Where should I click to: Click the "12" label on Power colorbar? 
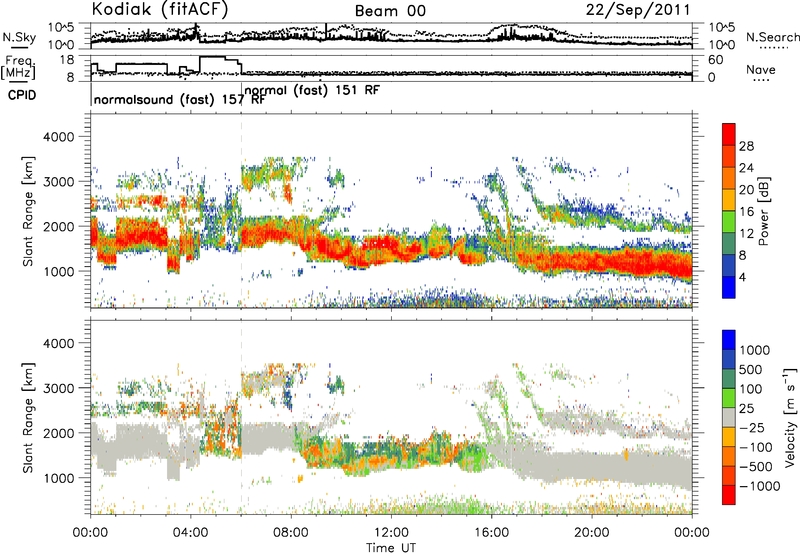click(x=746, y=234)
